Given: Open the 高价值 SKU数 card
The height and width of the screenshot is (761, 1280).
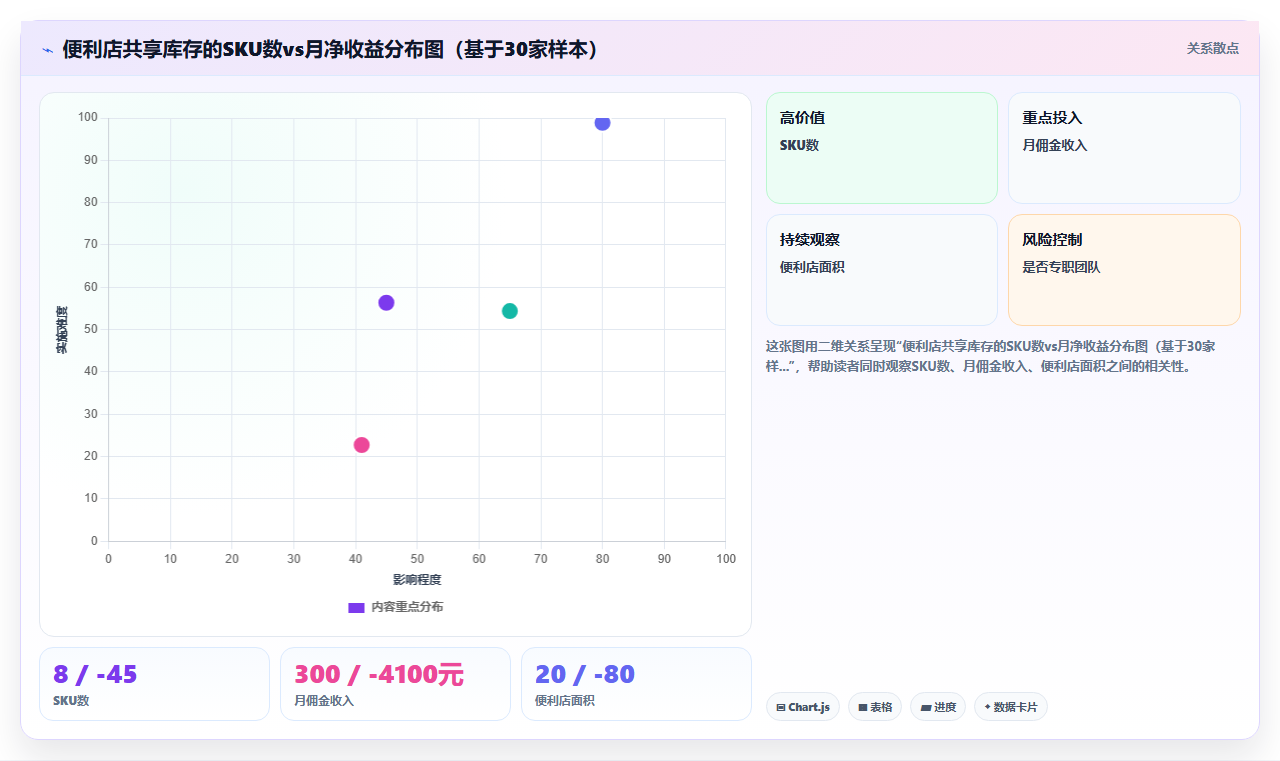Looking at the screenshot, I should coord(882,148).
